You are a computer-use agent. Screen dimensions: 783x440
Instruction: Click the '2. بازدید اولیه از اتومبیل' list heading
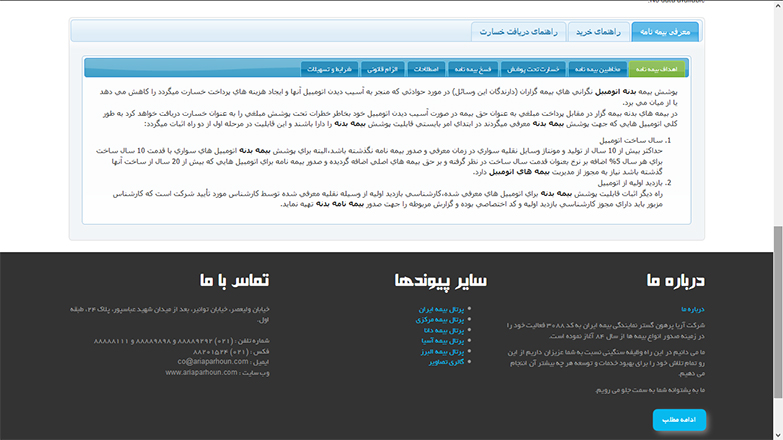634,183
